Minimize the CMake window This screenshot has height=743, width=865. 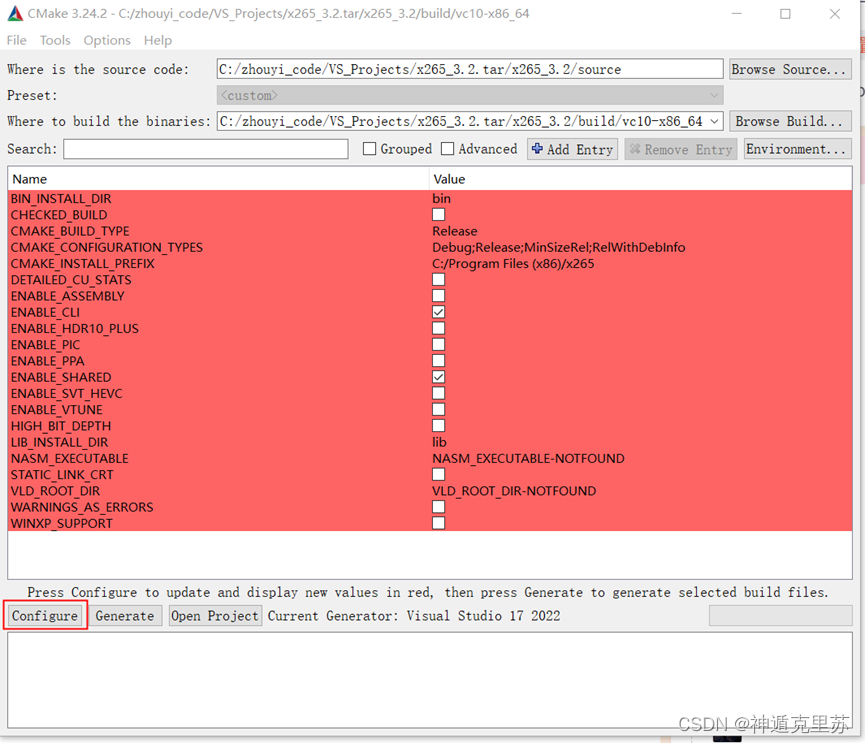[736, 14]
